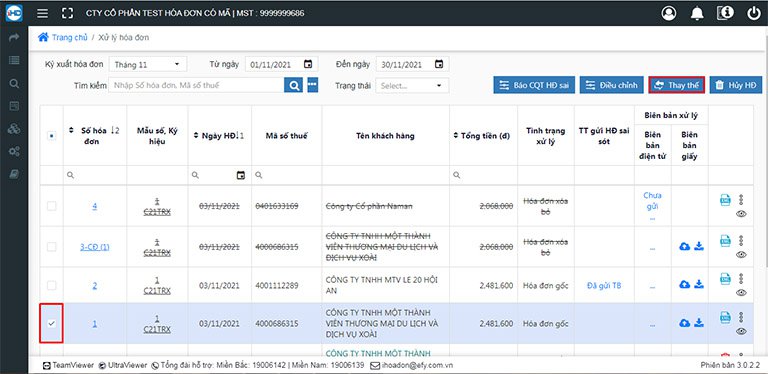
Task: Open the Trạng thái Select dropdown
Action: coord(412,85)
